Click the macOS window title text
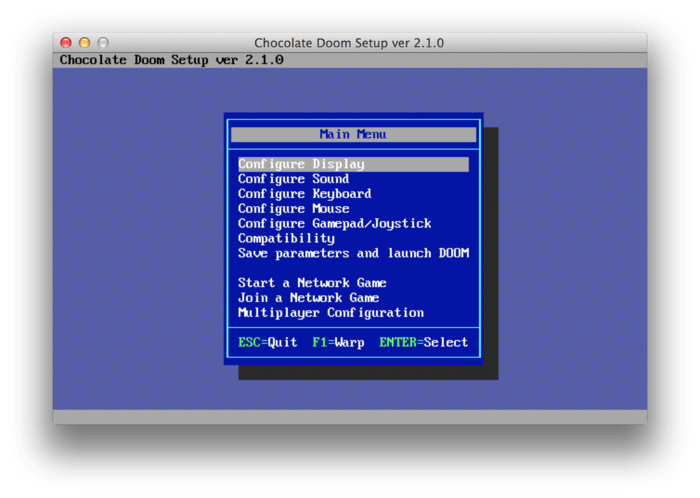This screenshot has height=498, width=700. [349, 43]
